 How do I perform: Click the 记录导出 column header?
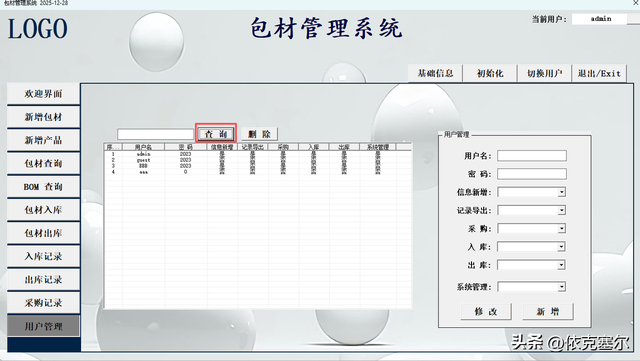(253, 147)
